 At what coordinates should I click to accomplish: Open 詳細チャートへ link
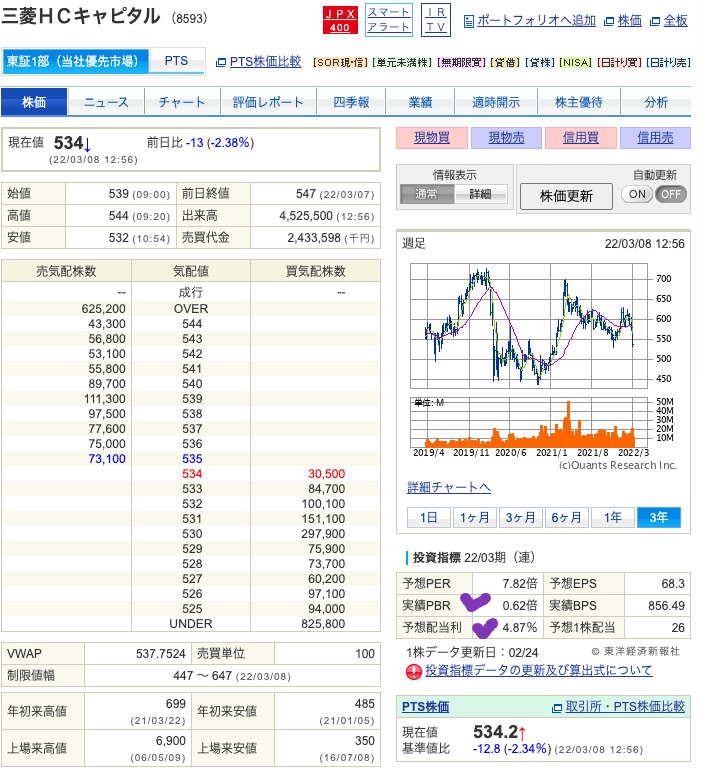[x=449, y=487]
